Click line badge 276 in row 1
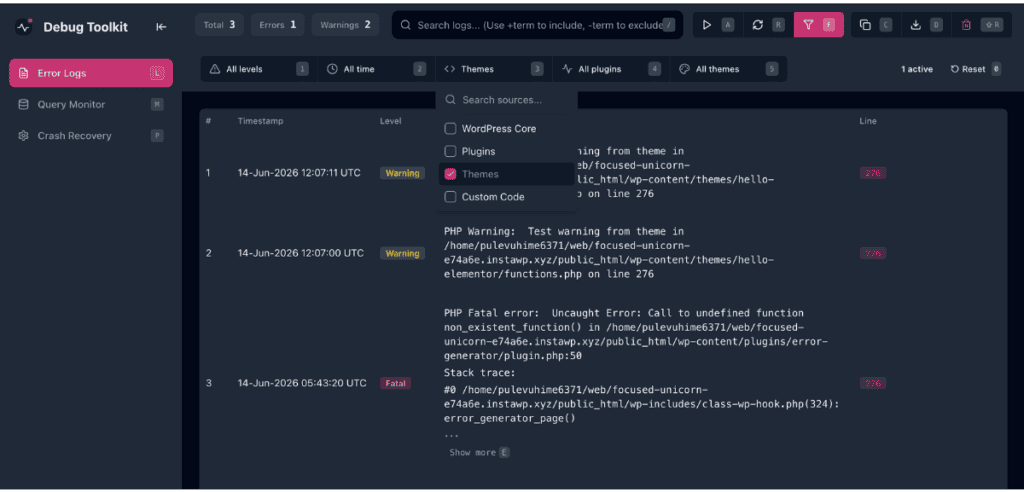Screen dimensions: 1024x492 [872, 173]
